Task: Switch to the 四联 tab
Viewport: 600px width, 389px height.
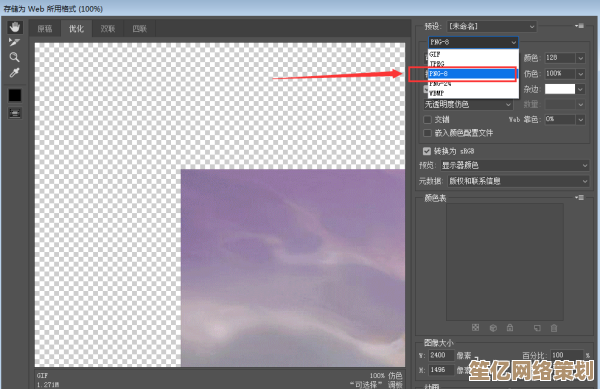Action: point(139,29)
